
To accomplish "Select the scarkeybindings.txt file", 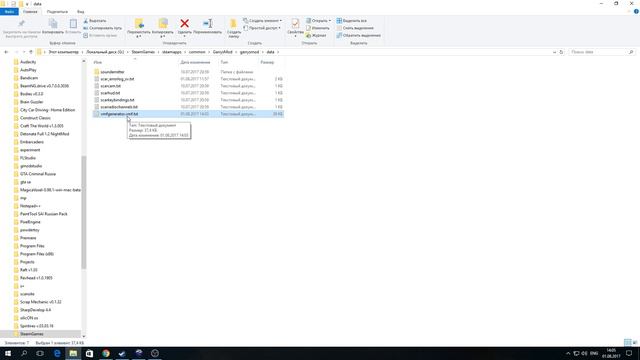I will 188,100.
